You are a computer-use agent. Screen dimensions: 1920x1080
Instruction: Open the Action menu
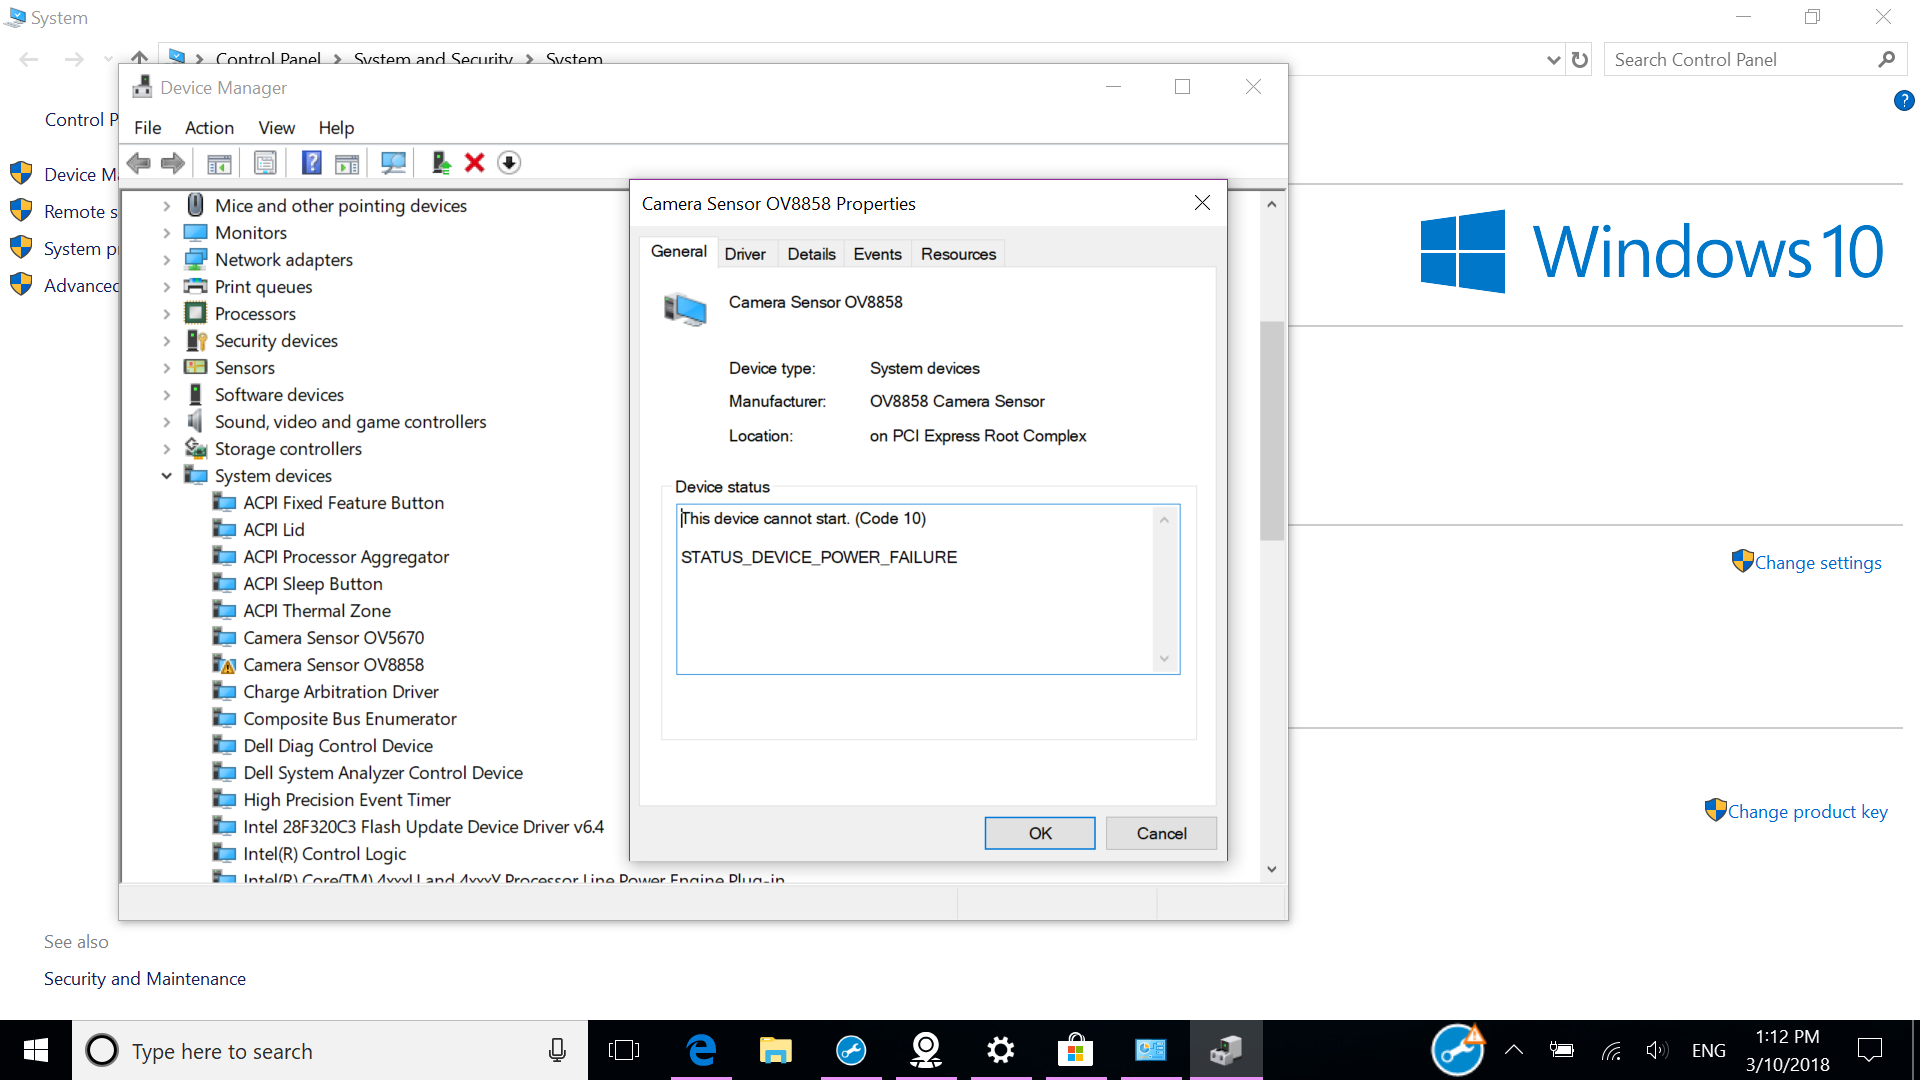coord(209,128)
